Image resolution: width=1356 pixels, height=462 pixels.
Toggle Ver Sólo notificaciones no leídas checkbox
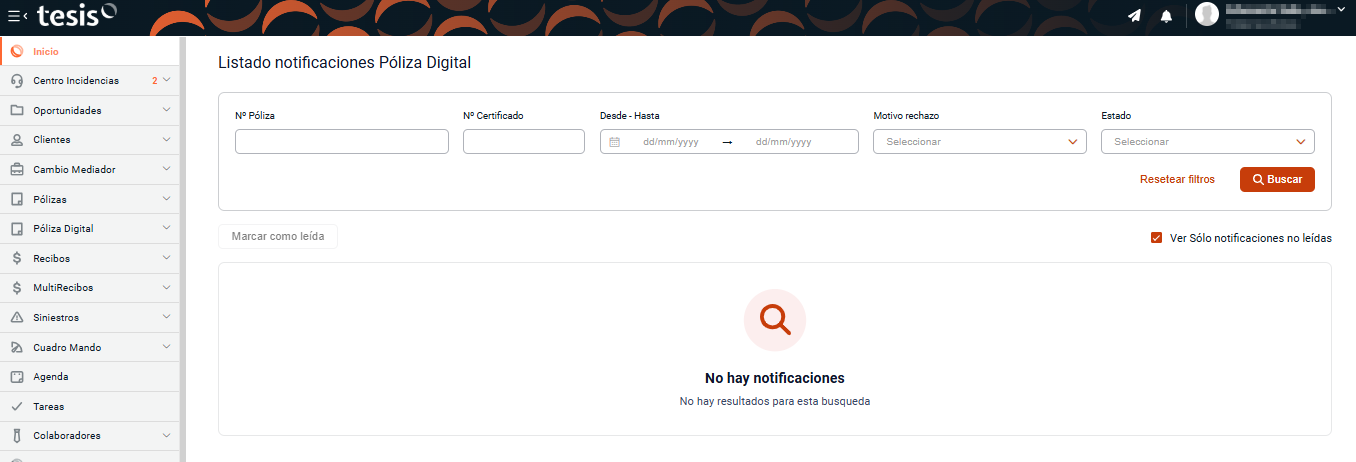1157,238
